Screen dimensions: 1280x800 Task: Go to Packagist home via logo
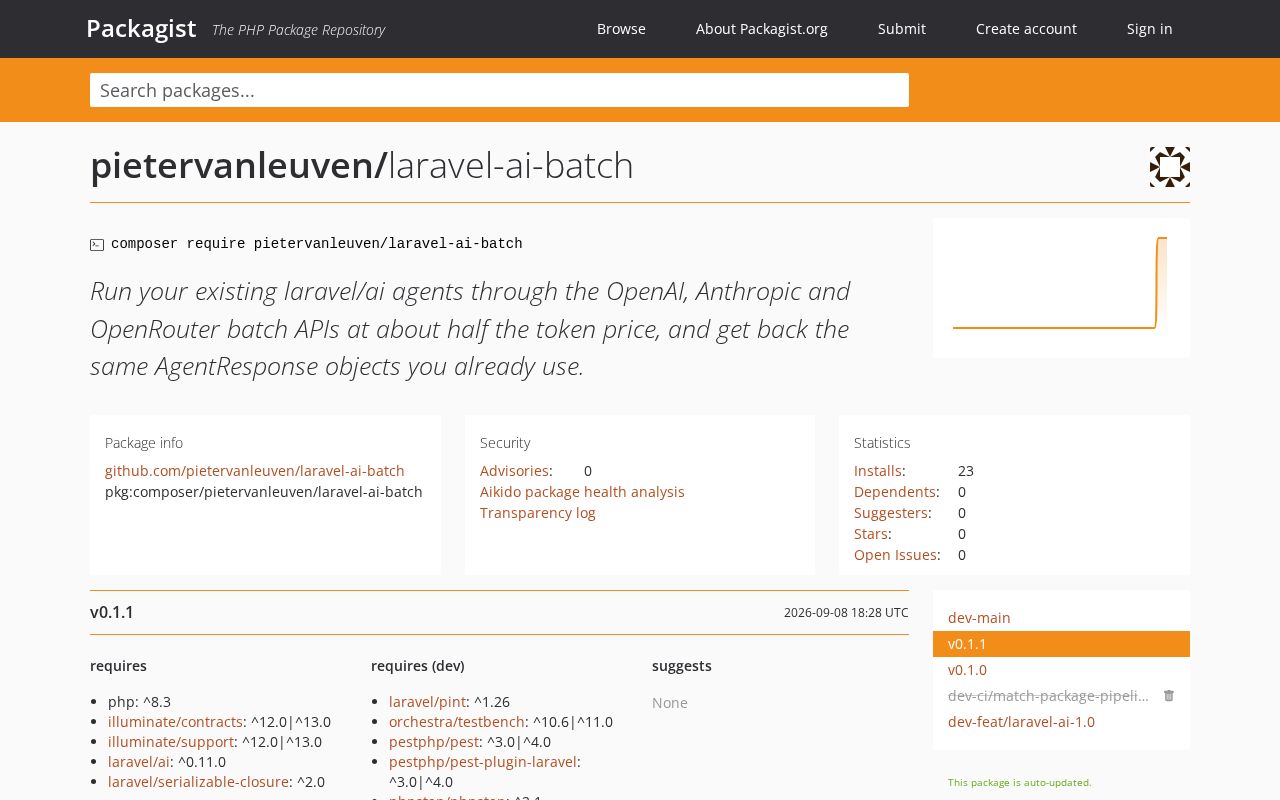pyautogui.click(x=141, y=28)
